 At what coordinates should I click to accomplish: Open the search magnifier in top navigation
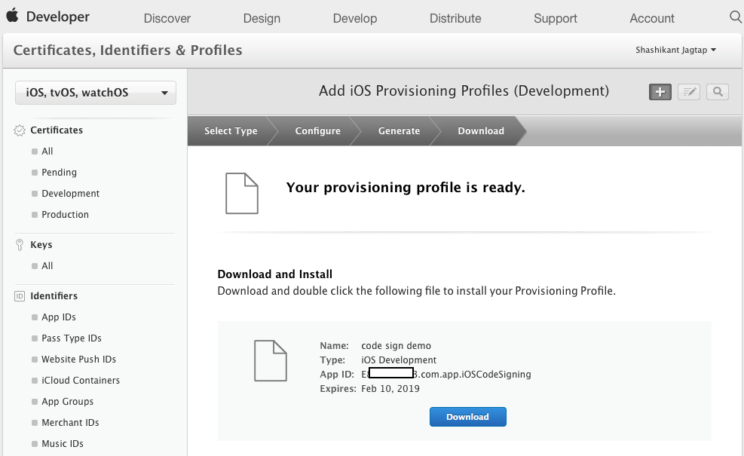pyautogui.click(x=736, y=17)
